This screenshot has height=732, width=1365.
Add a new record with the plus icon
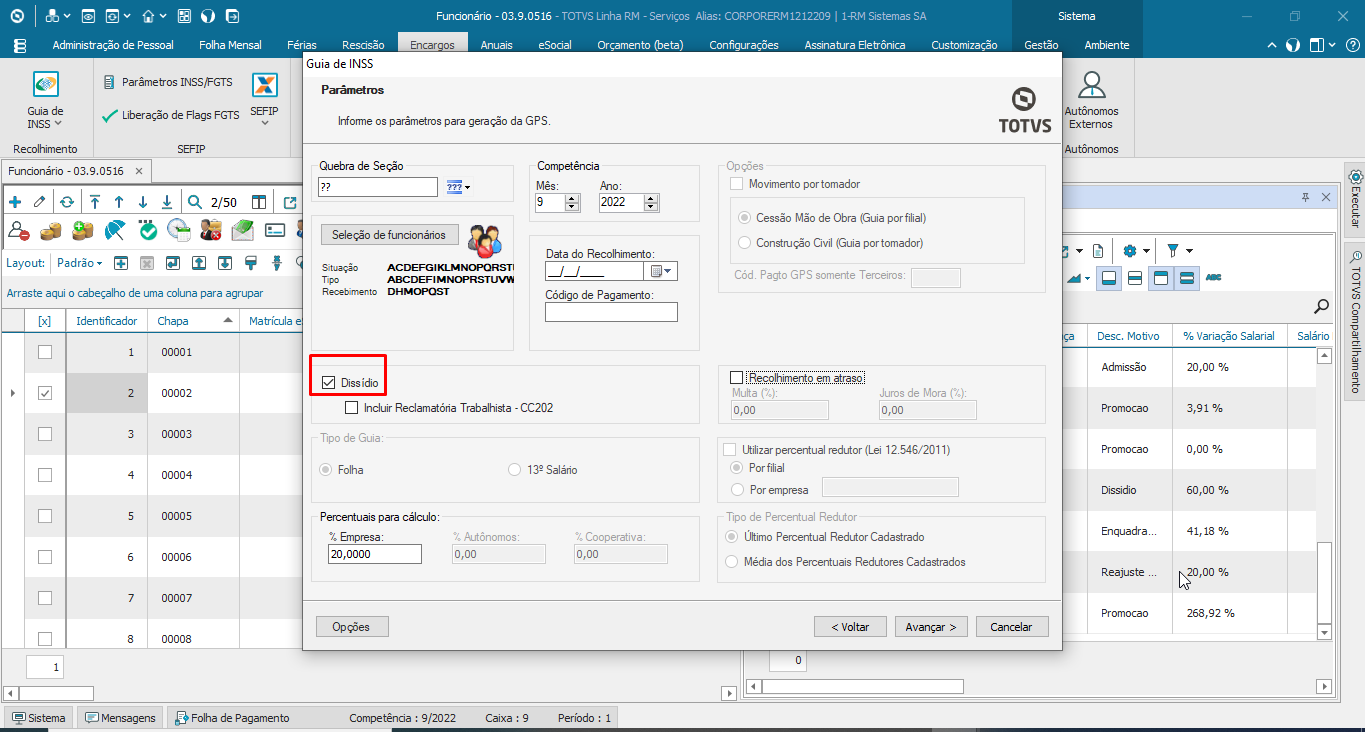click(x=15, y=202)
